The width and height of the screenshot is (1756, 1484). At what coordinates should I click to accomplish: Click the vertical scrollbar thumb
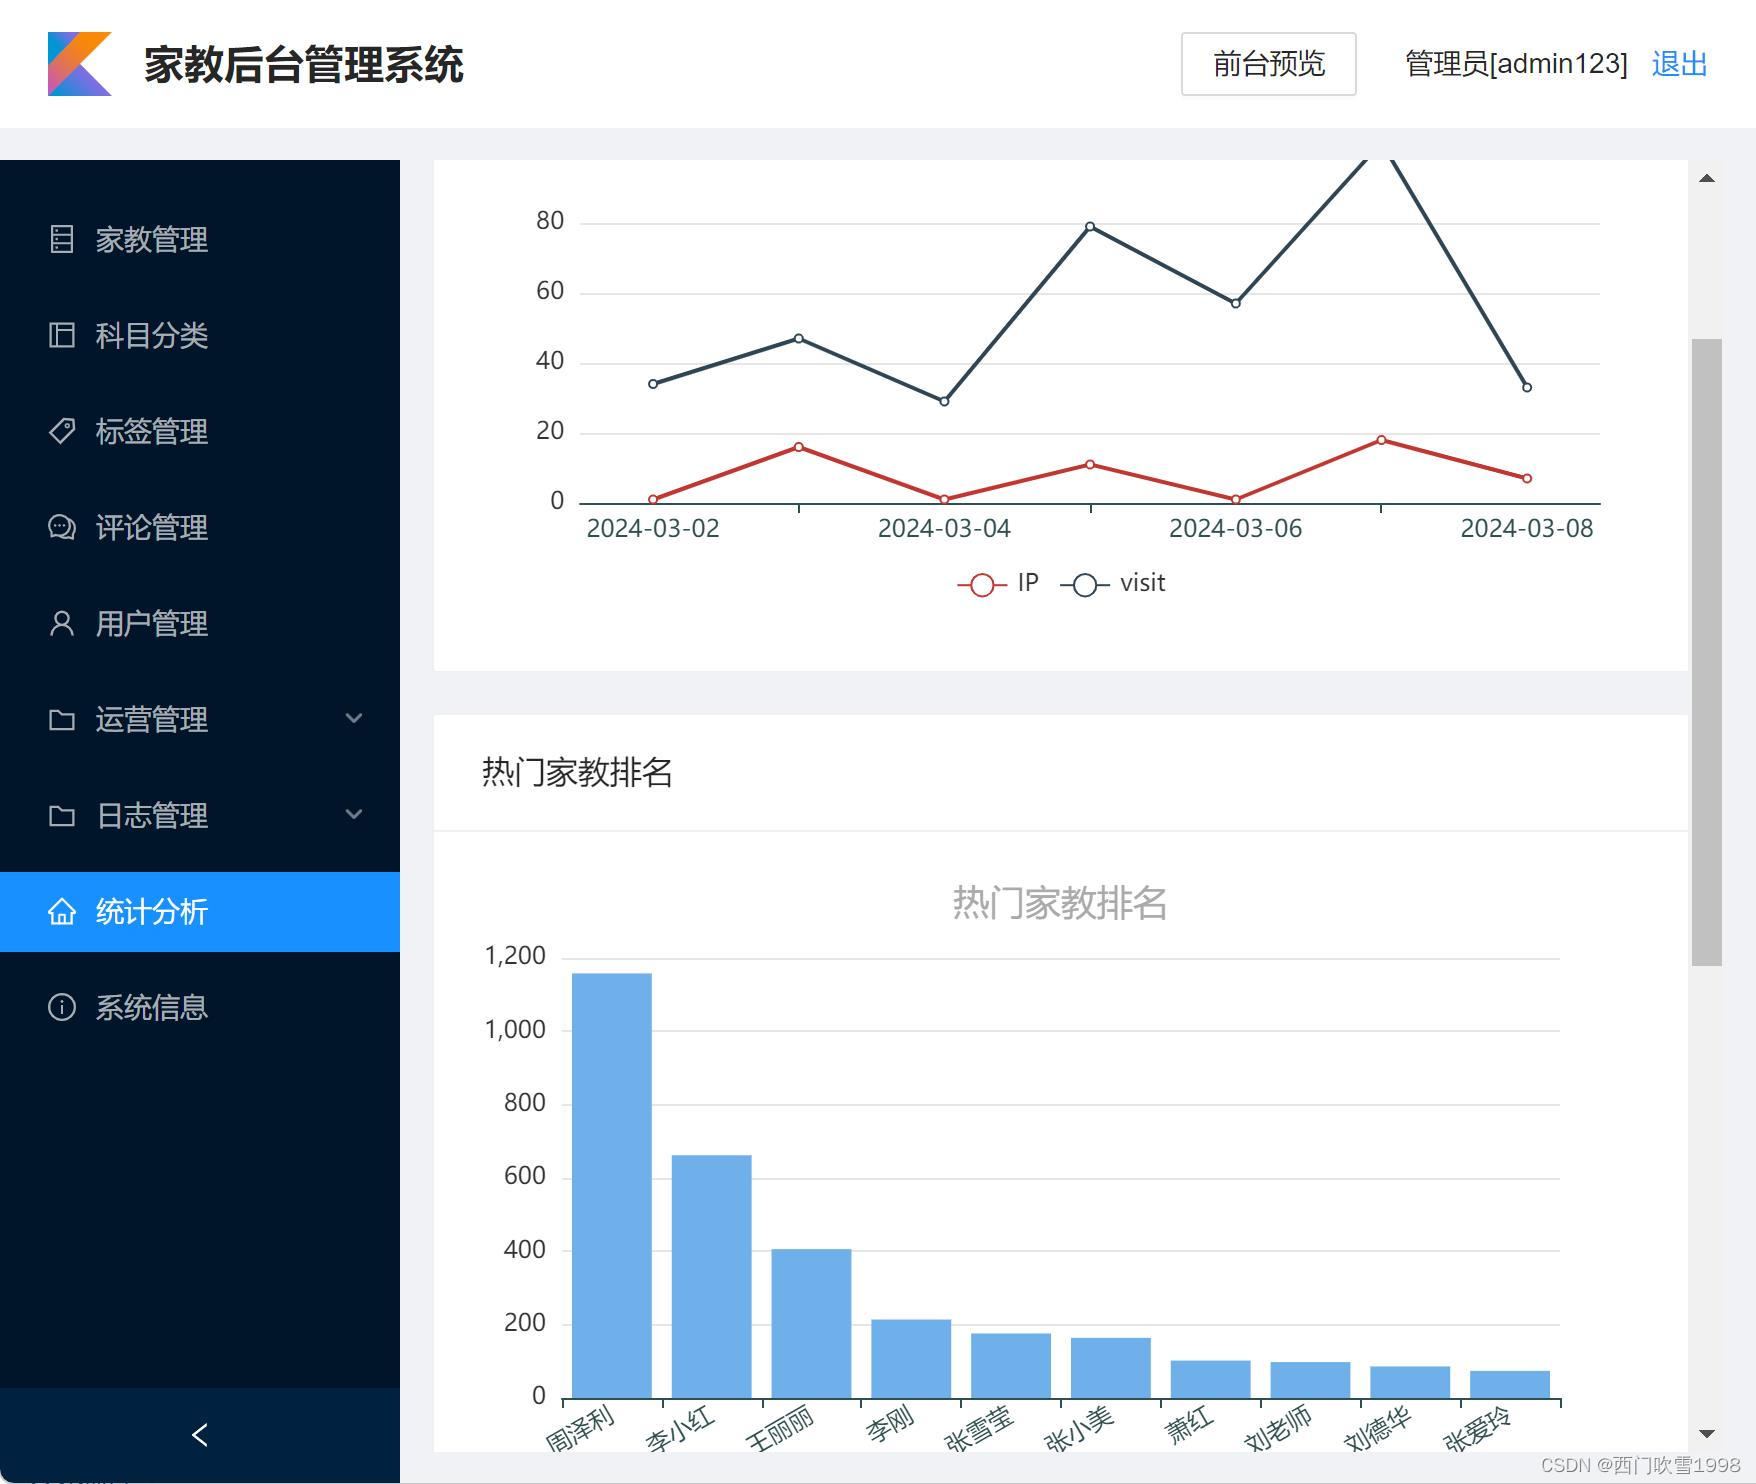(1707, 652)
